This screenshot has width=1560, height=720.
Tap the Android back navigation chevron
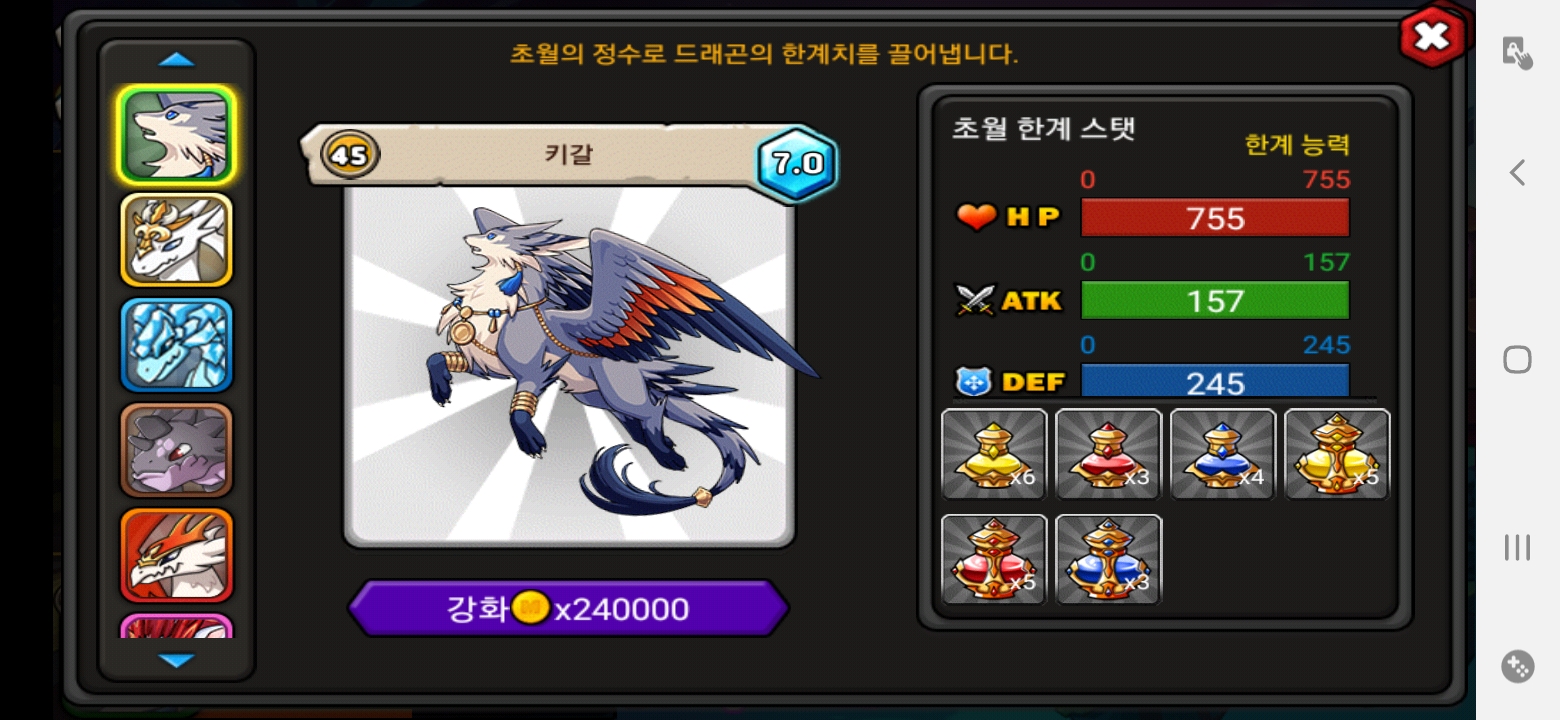(x=1517, y=173)
